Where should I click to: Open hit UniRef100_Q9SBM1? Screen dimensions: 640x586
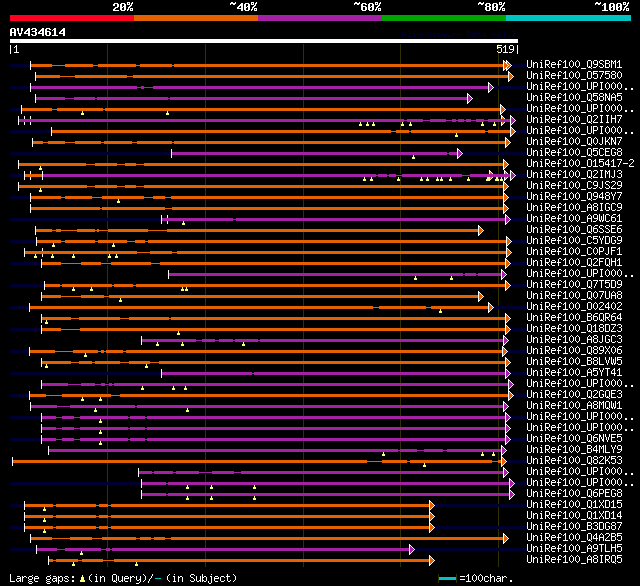pos(574,64)
